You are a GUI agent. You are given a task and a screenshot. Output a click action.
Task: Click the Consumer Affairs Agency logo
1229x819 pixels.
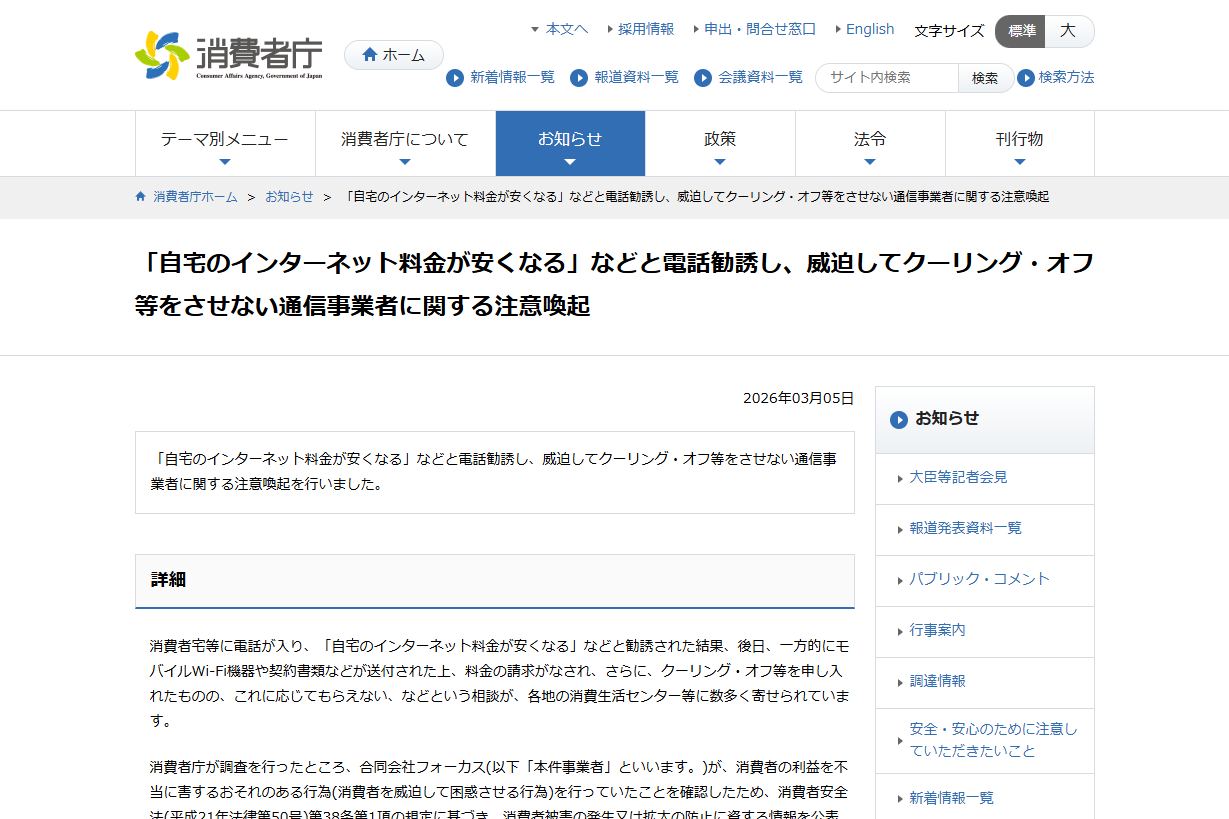[229, 55]
